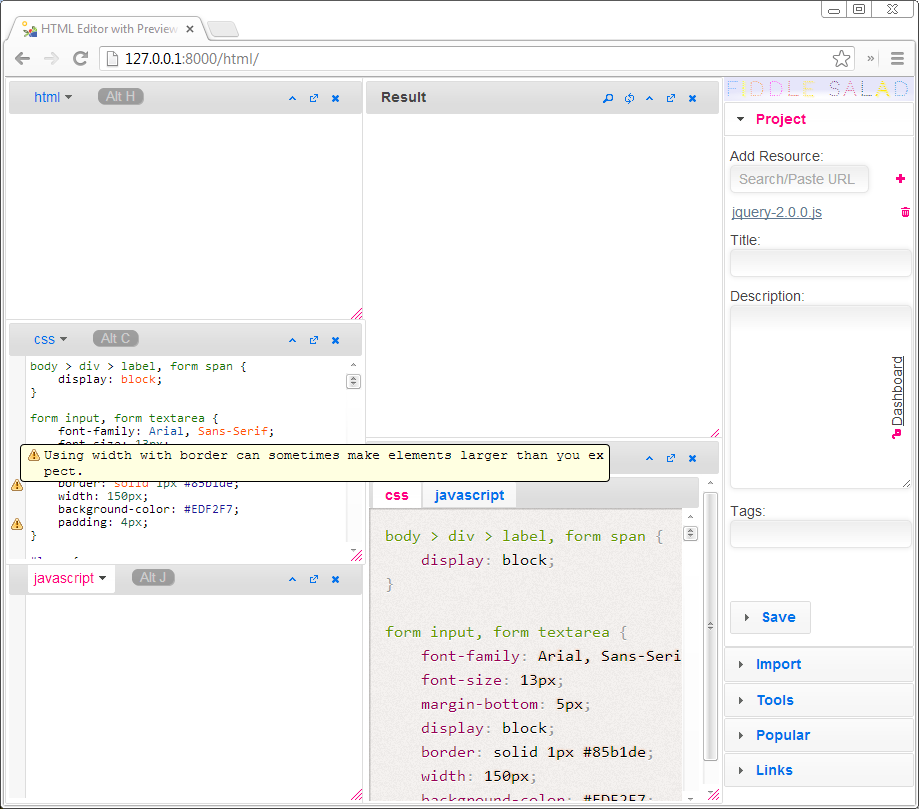Focus the Search/Paste URL resource field
The image size is (919, 809).
799,179
